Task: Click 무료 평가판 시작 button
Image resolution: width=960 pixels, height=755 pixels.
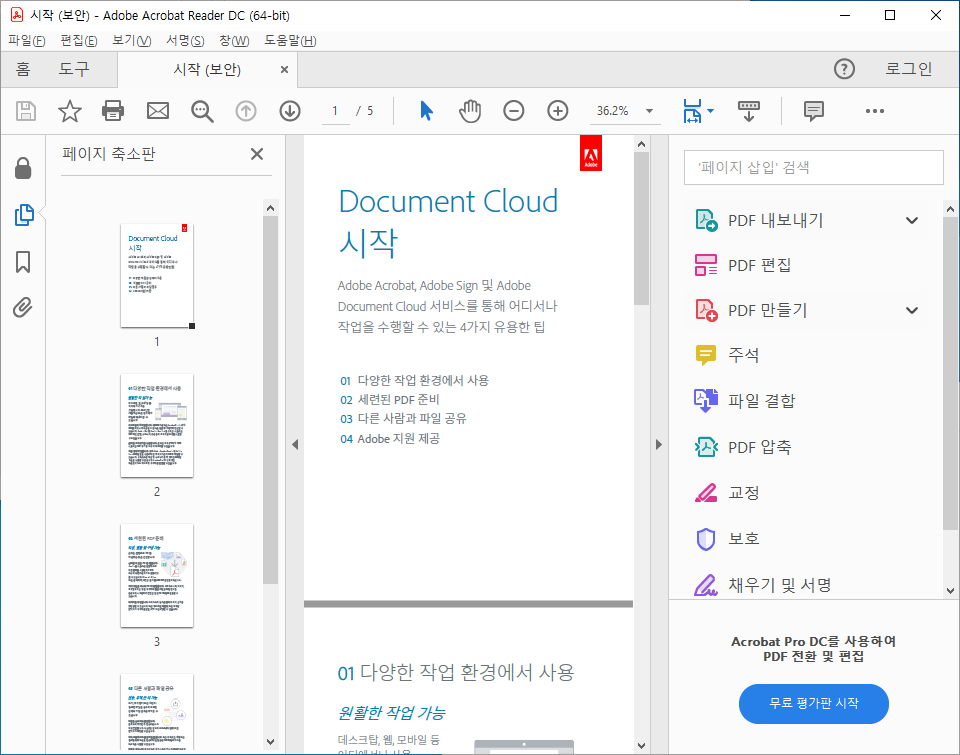Action: [814, 704]
